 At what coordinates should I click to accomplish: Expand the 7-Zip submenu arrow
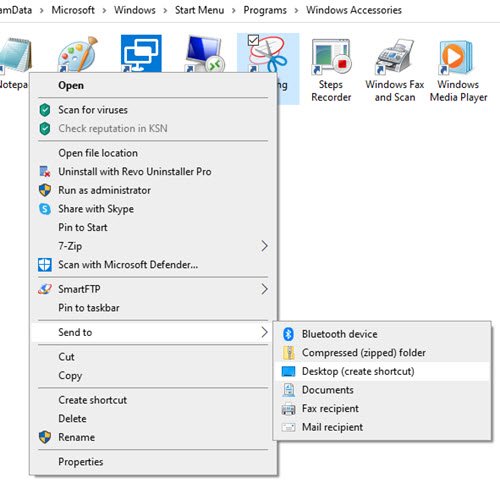coord(264,246)
